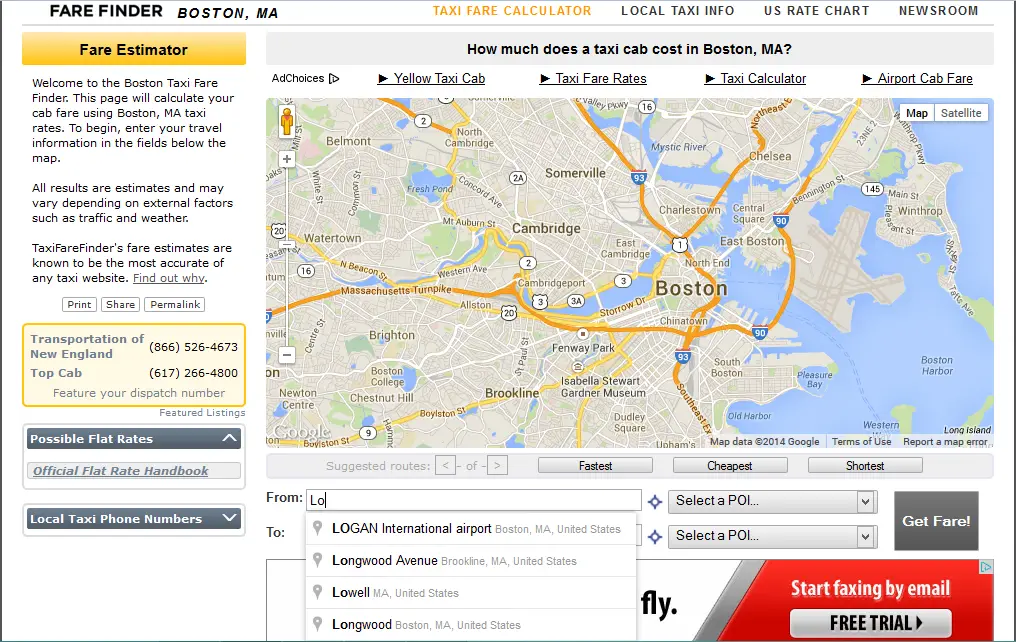The width and height of the screenshot is (1016, 642).
Task: Zoom out on the map with minus button
Action: 287,355
